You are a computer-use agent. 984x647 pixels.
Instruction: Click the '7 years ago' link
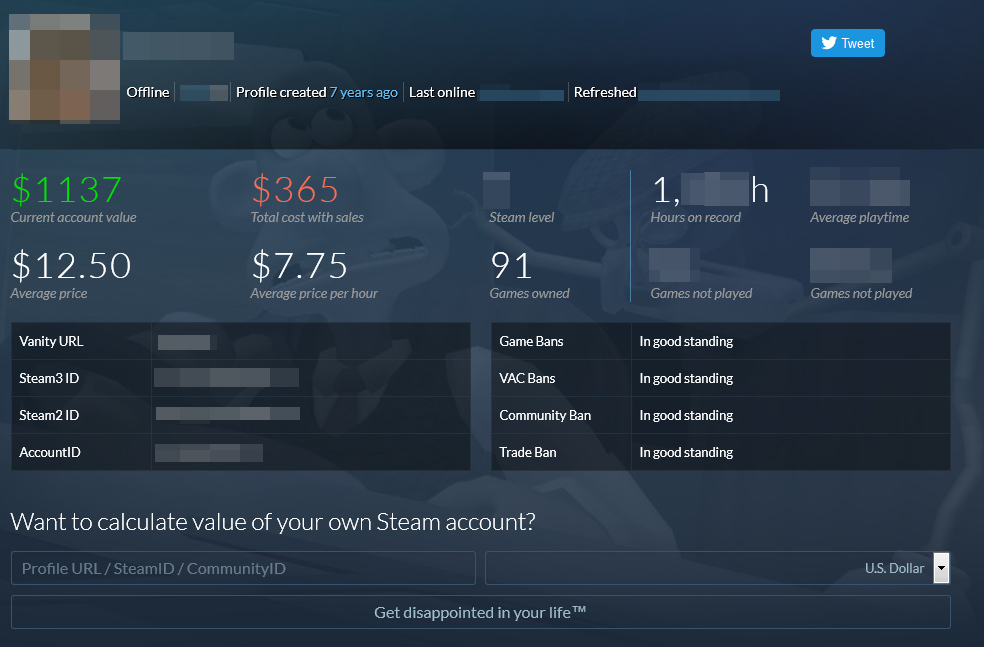point(364,92)
